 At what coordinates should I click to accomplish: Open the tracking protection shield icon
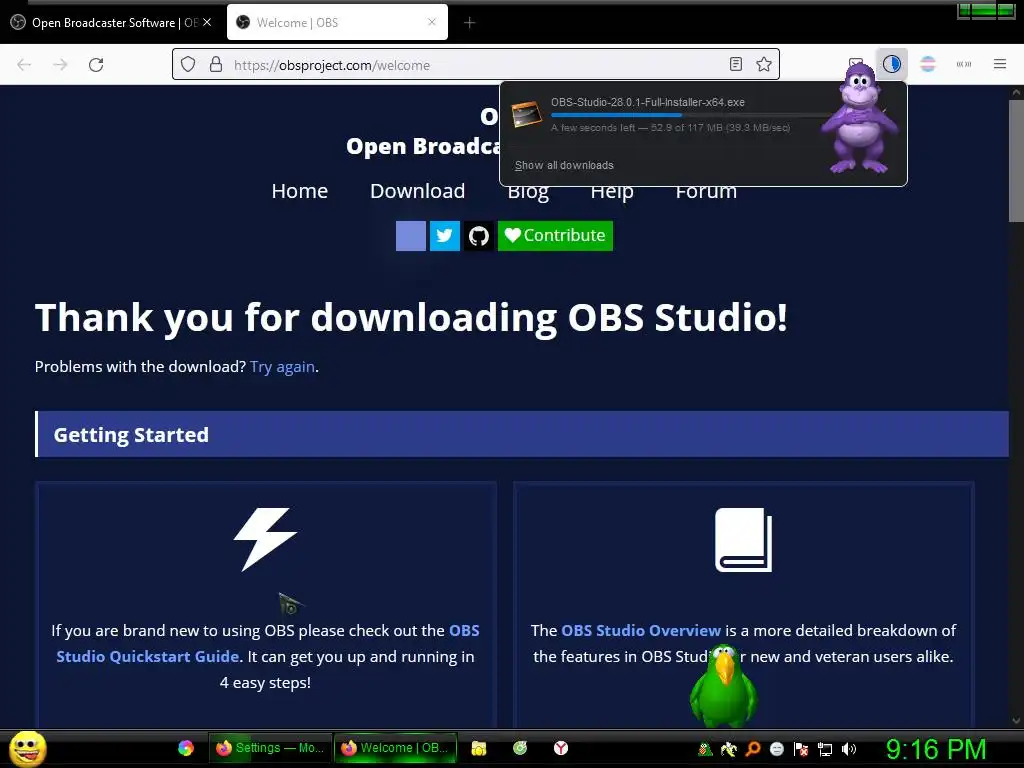[188, 65]
